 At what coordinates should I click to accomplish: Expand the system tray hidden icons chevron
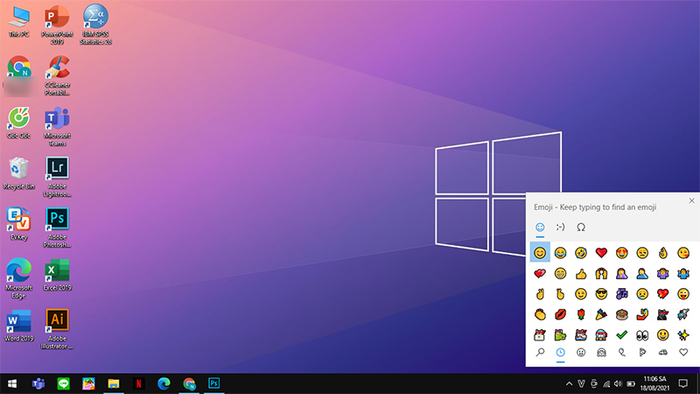pos(569,384)
